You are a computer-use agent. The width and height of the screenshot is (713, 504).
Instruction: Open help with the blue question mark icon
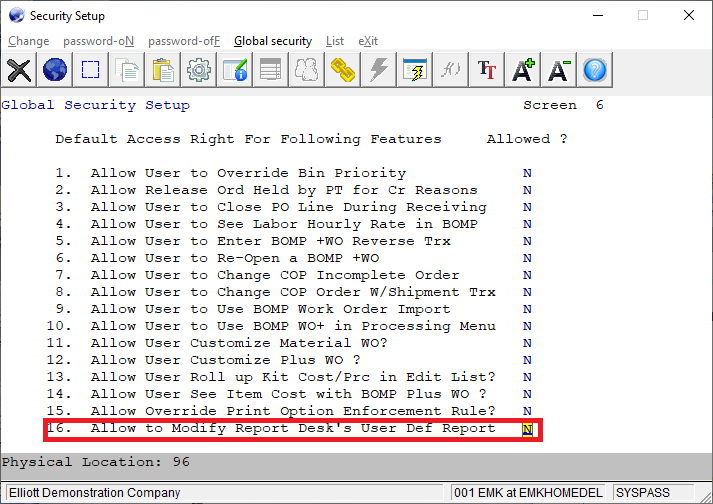tap(595, 70)
